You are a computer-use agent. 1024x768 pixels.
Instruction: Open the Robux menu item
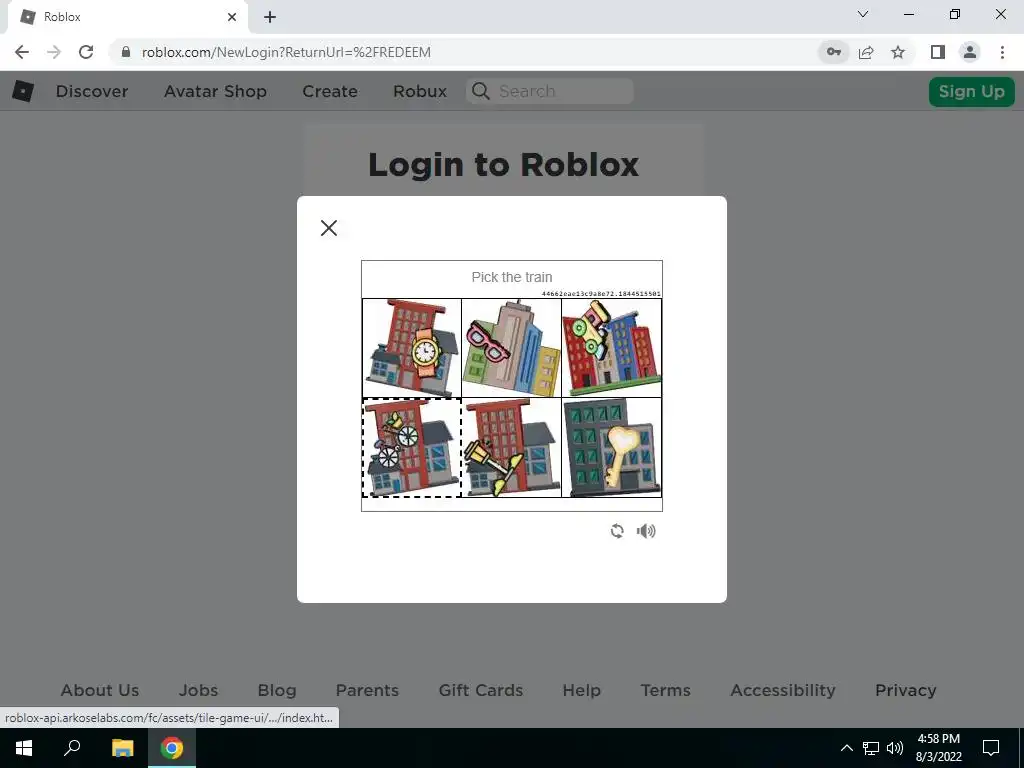tap(420, 91)
